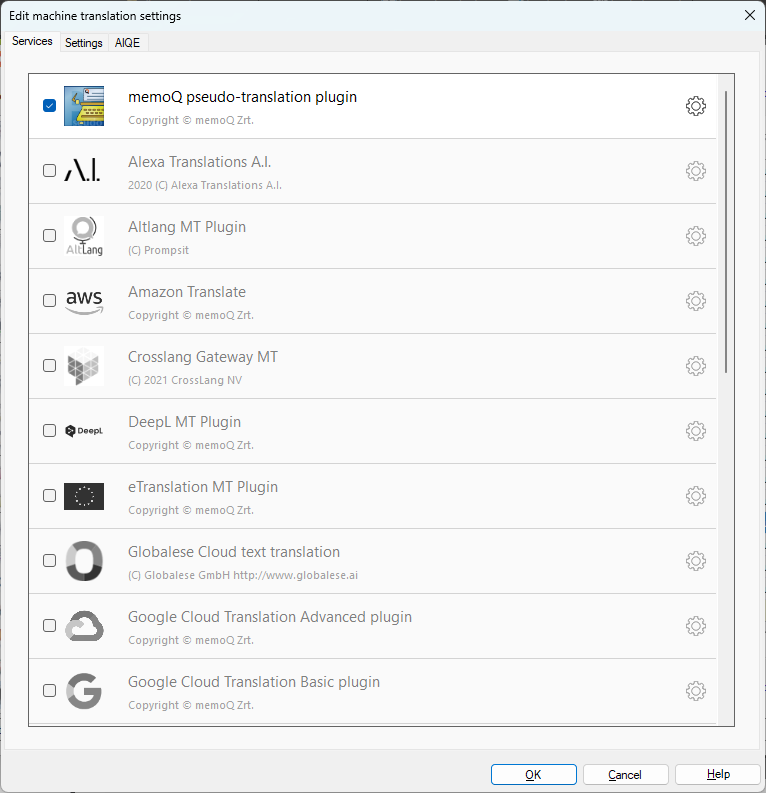
Task: Enable the Crosslang Gateway MT checkbox
Action: coord(50,366)
